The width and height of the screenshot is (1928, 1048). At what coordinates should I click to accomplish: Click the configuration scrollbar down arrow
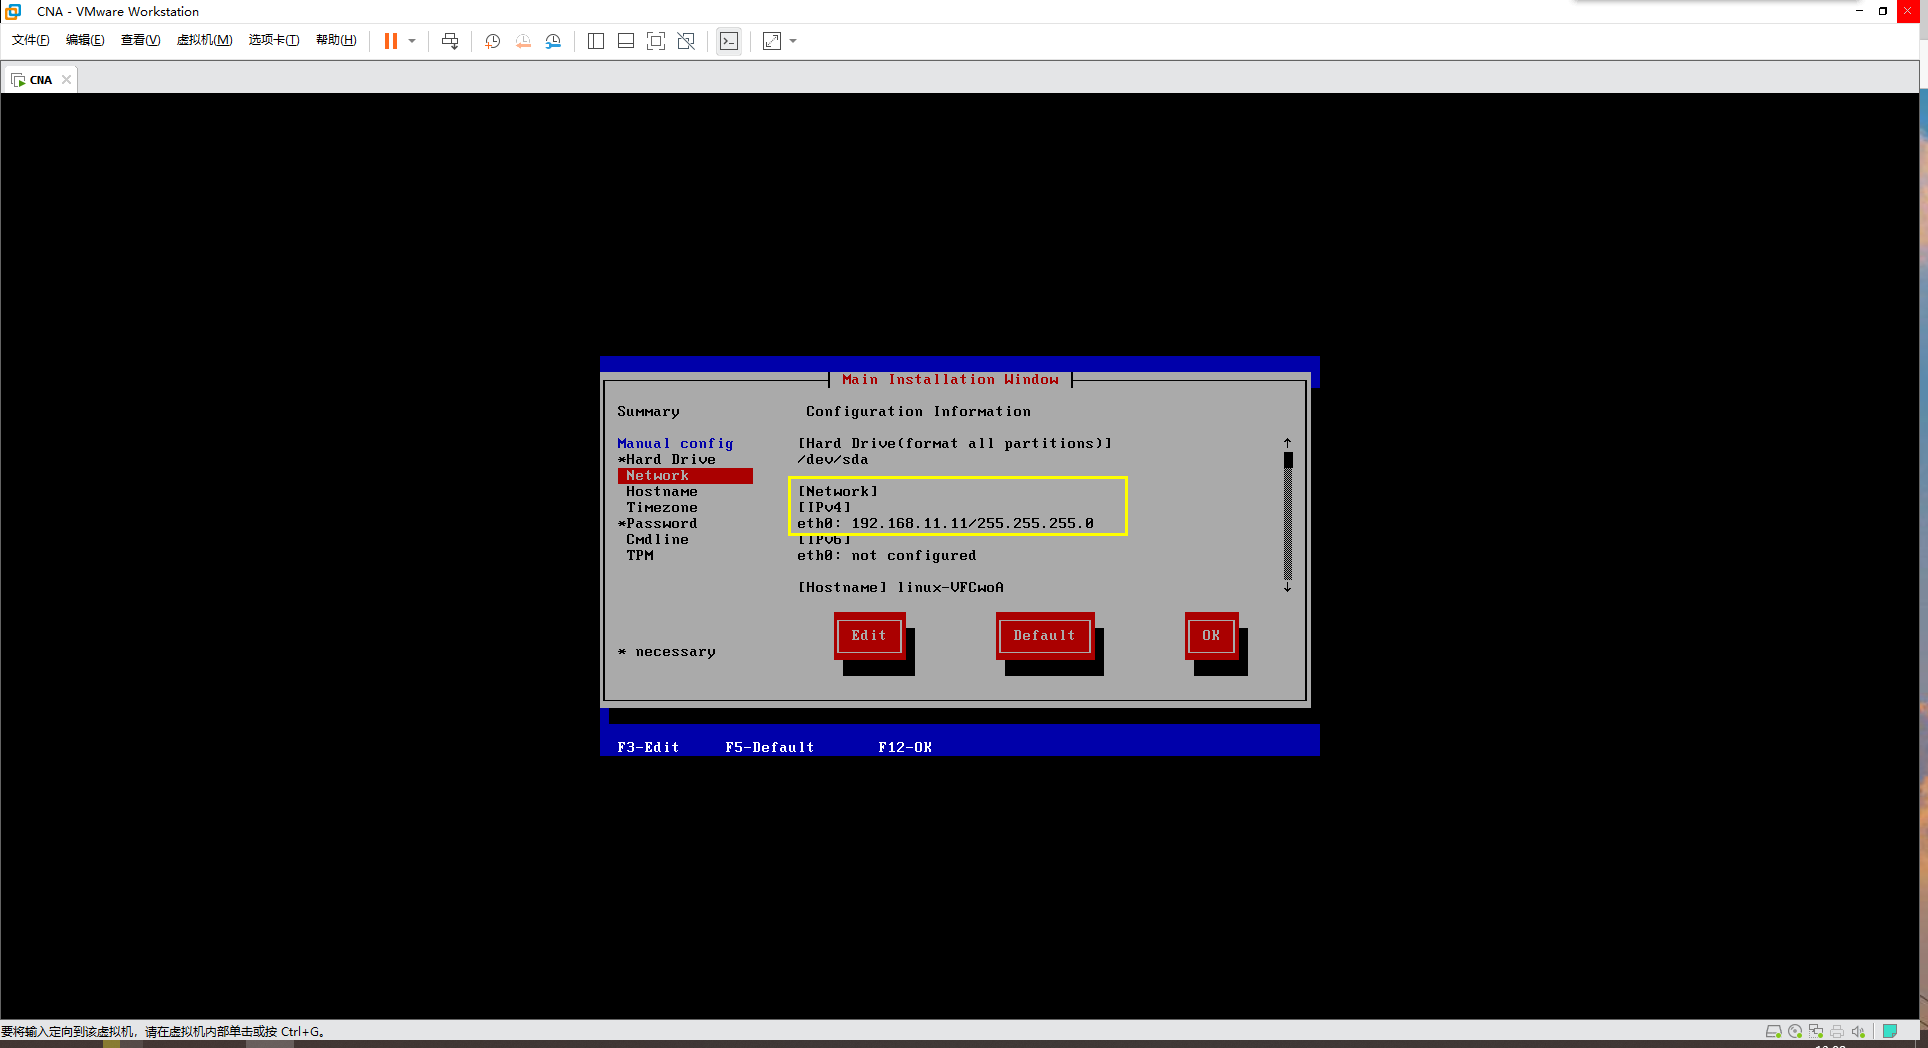(1288, 588)
